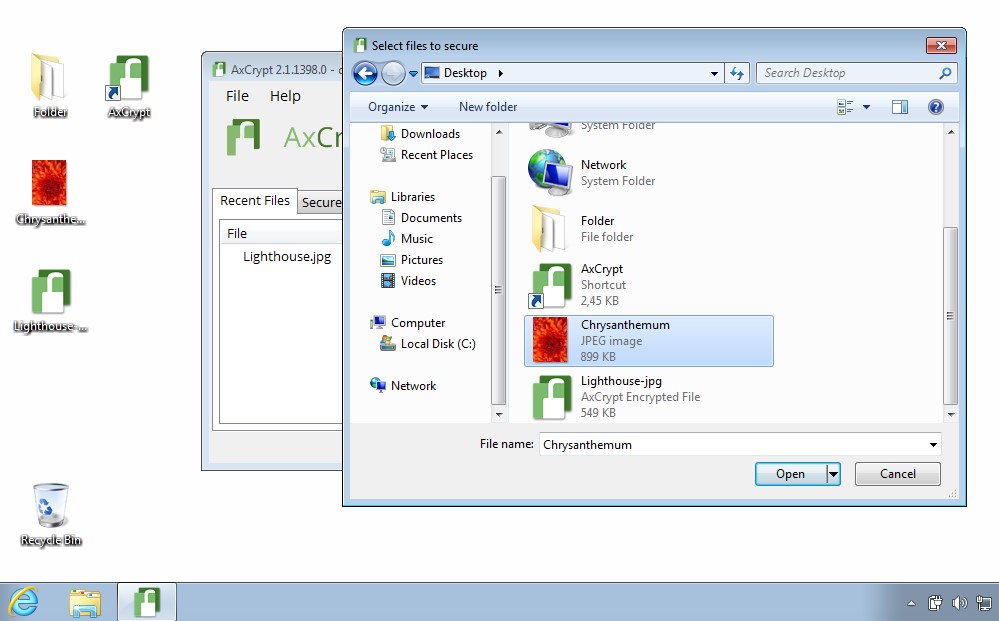Launch Internet Explorer from taskbar
This screenshot has width=999, height=621.
(x=24, y=602)
